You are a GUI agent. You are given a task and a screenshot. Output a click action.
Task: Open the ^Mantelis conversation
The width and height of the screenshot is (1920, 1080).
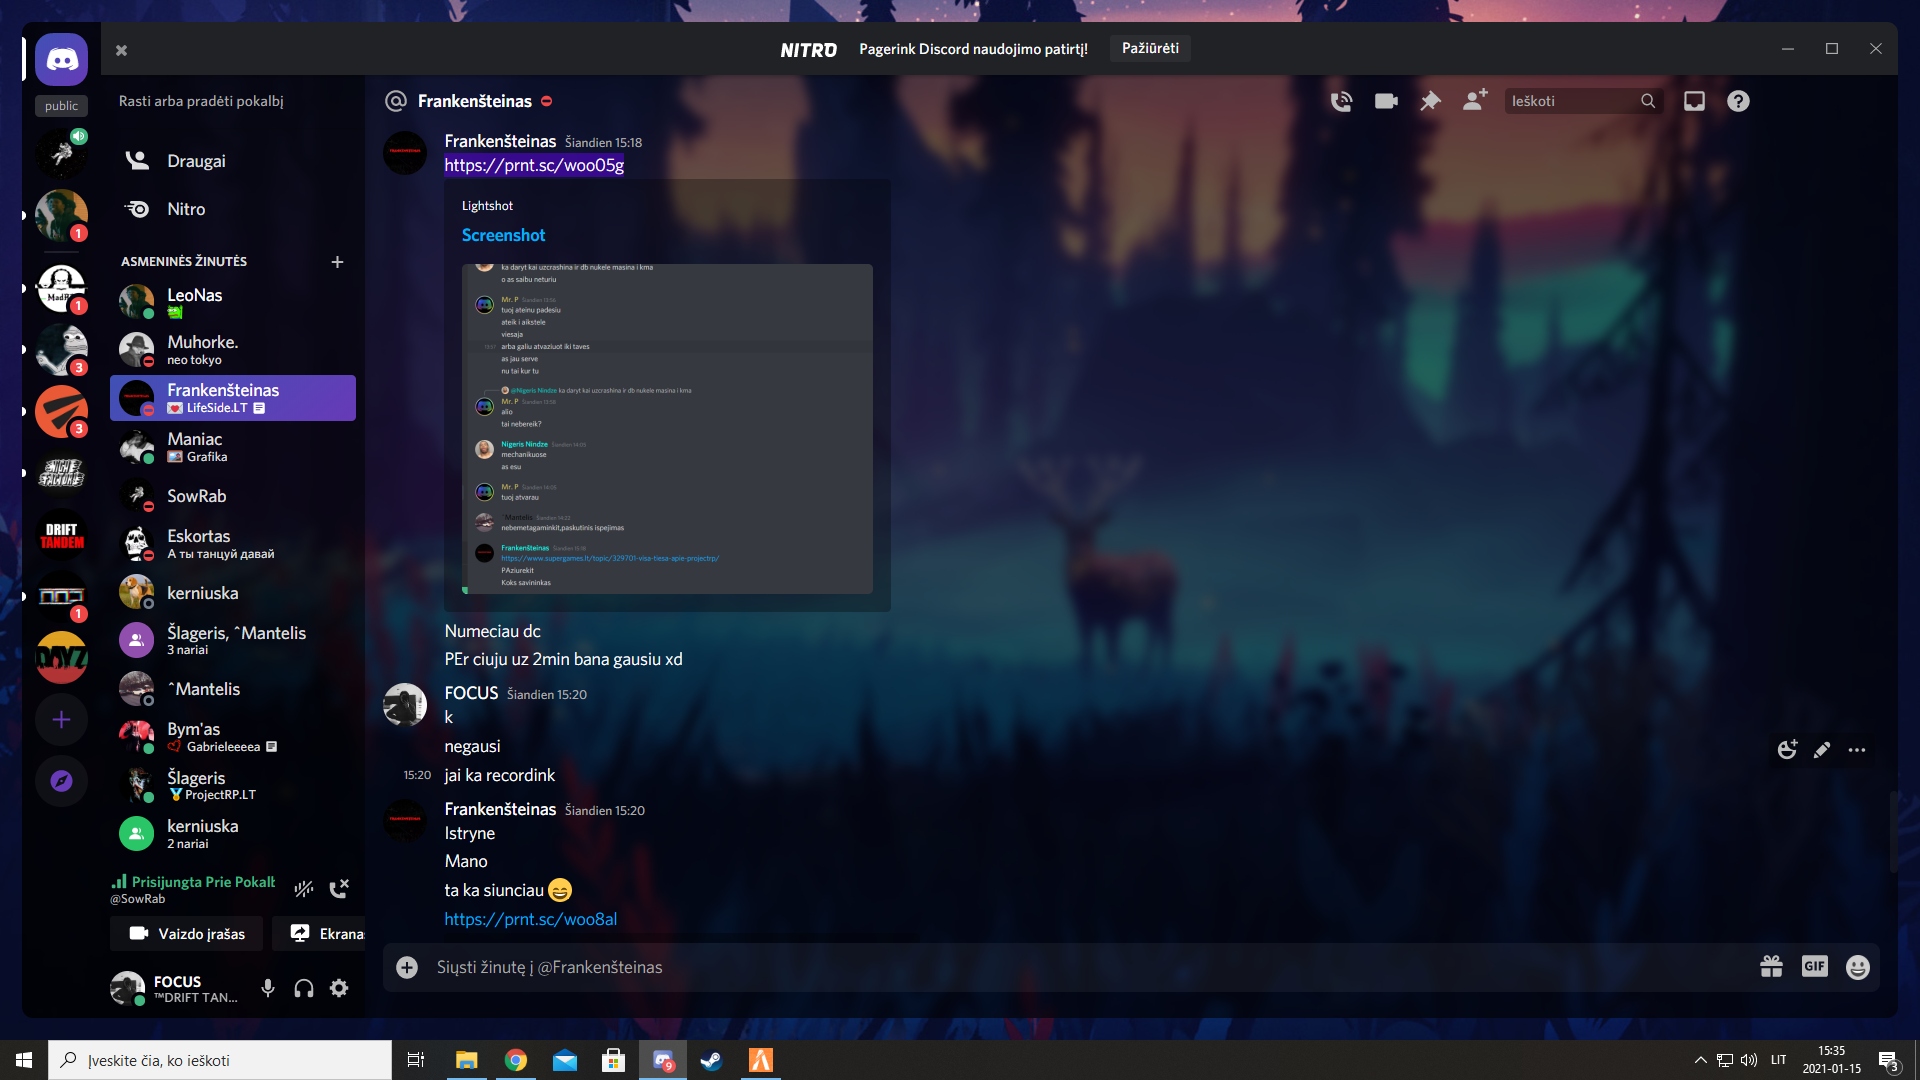point(233,689)
